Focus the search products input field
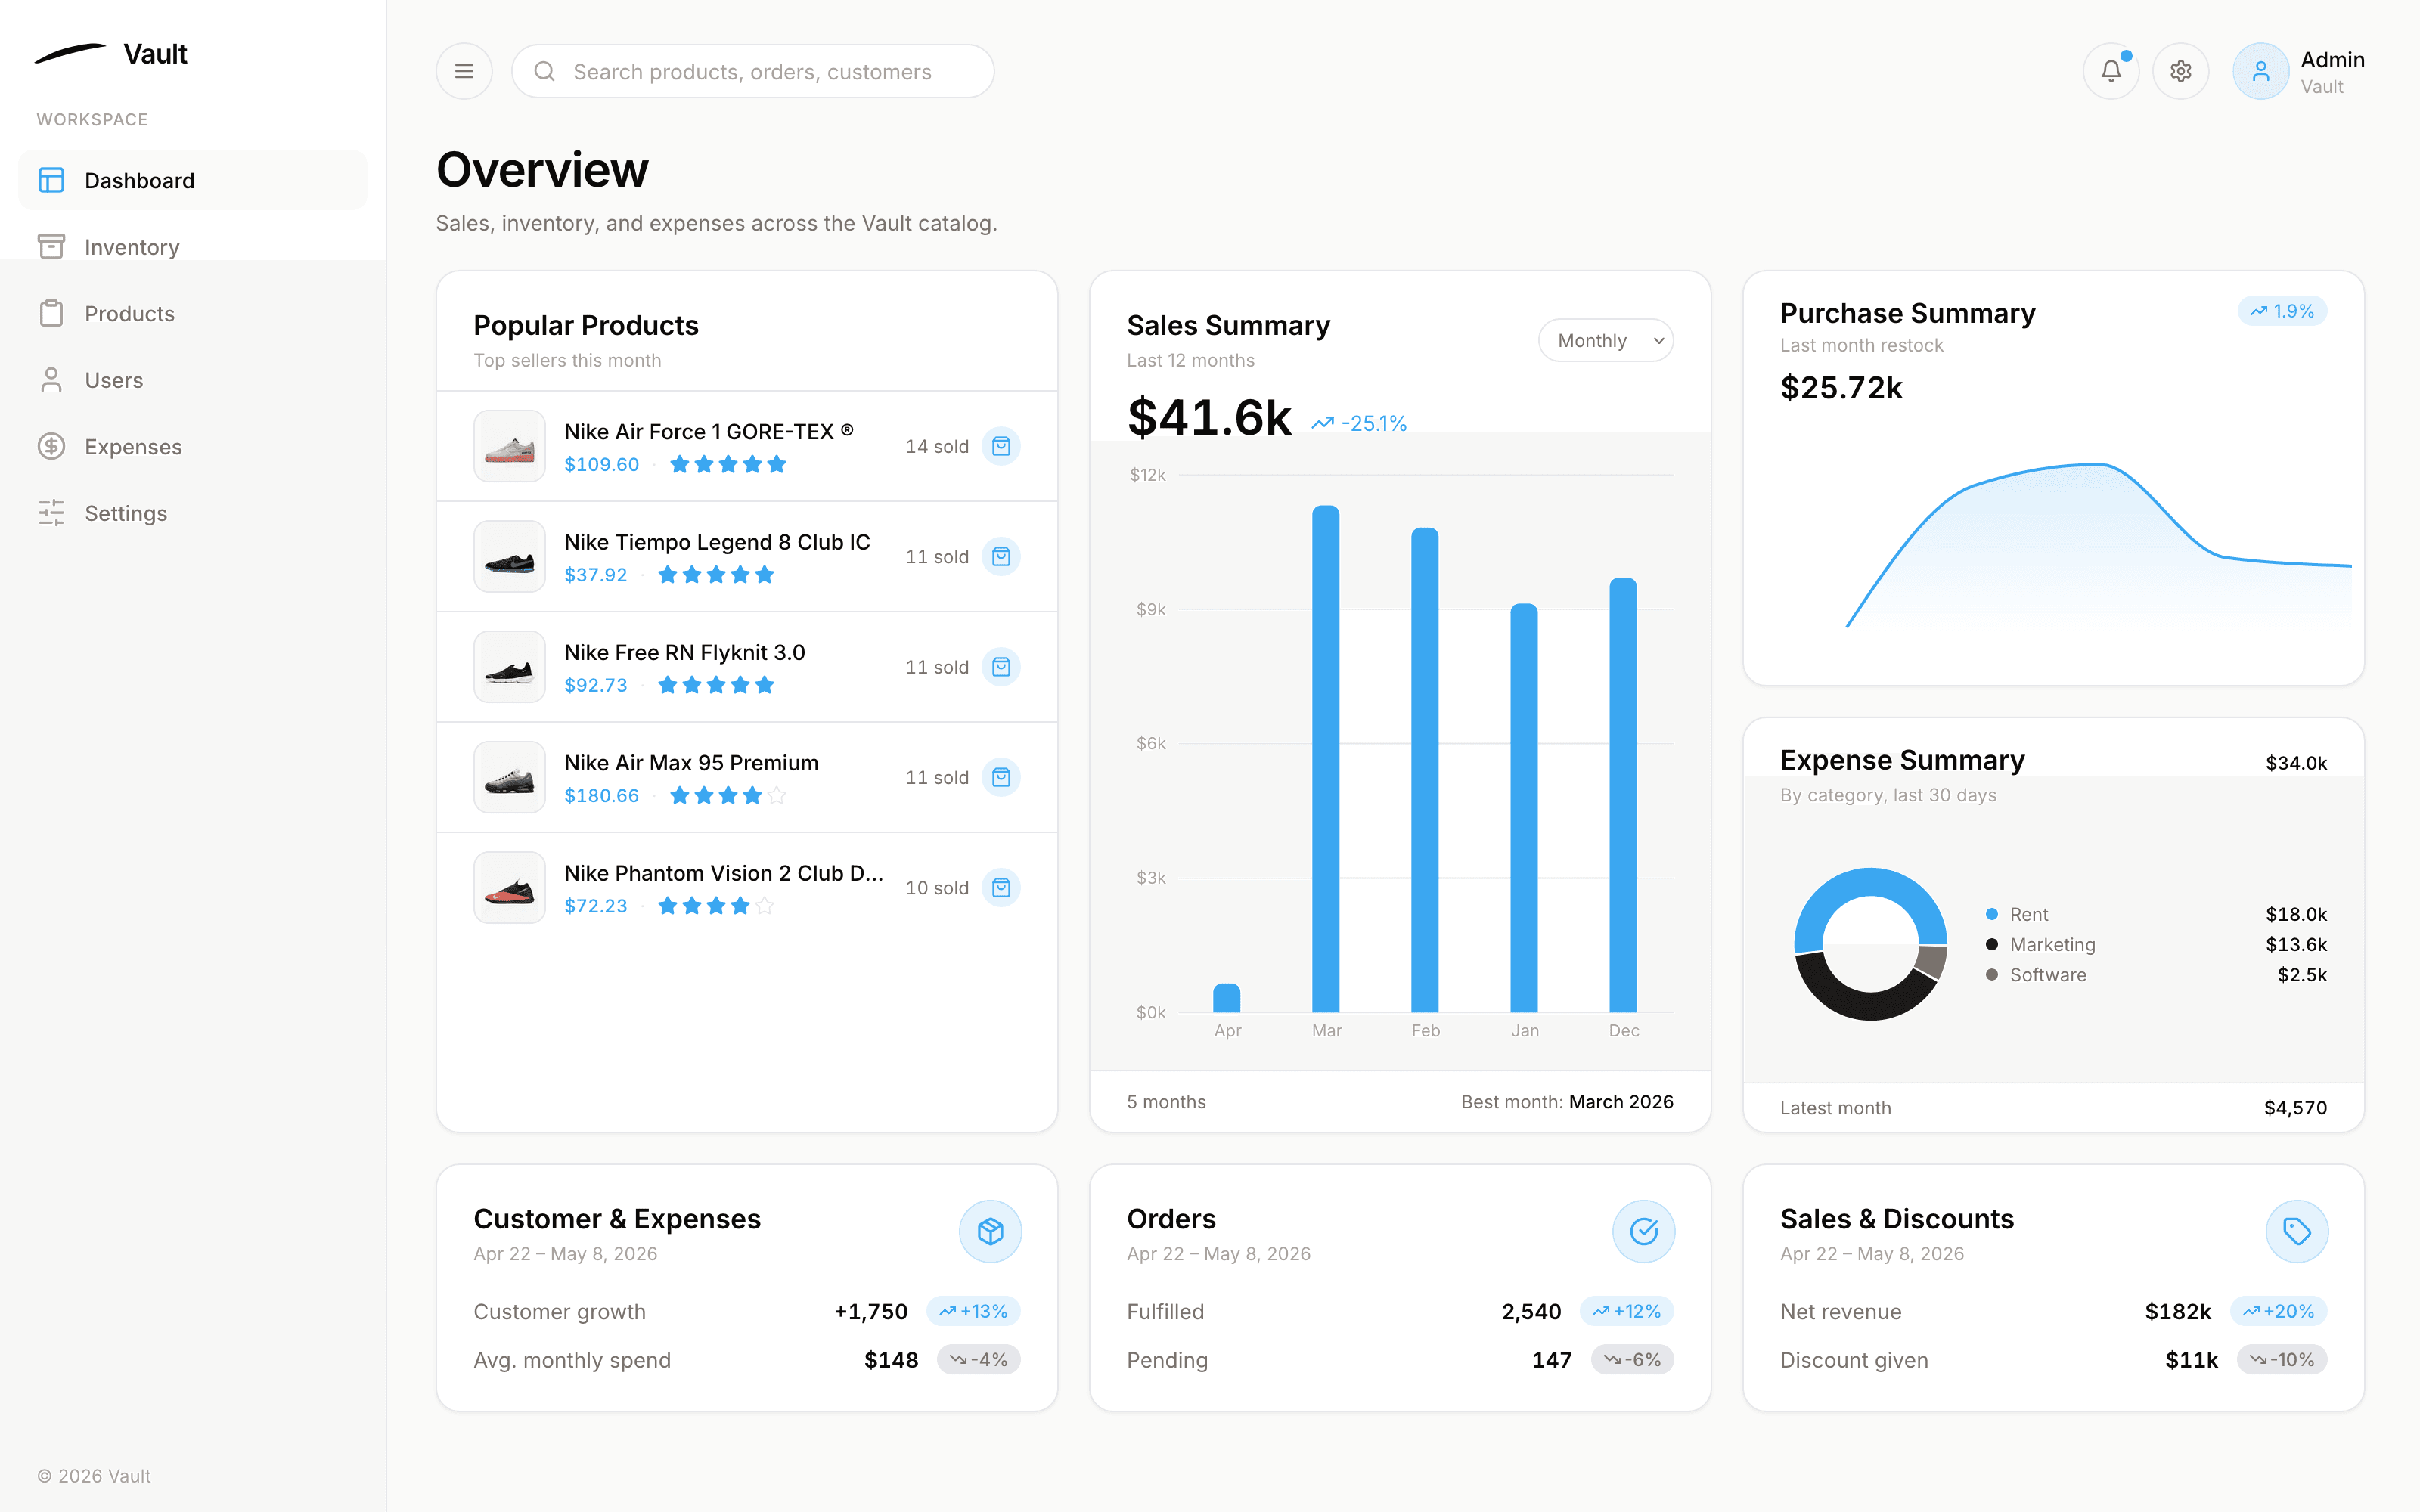Screen dimensions: 2420x1512 (x=753, y=71)
